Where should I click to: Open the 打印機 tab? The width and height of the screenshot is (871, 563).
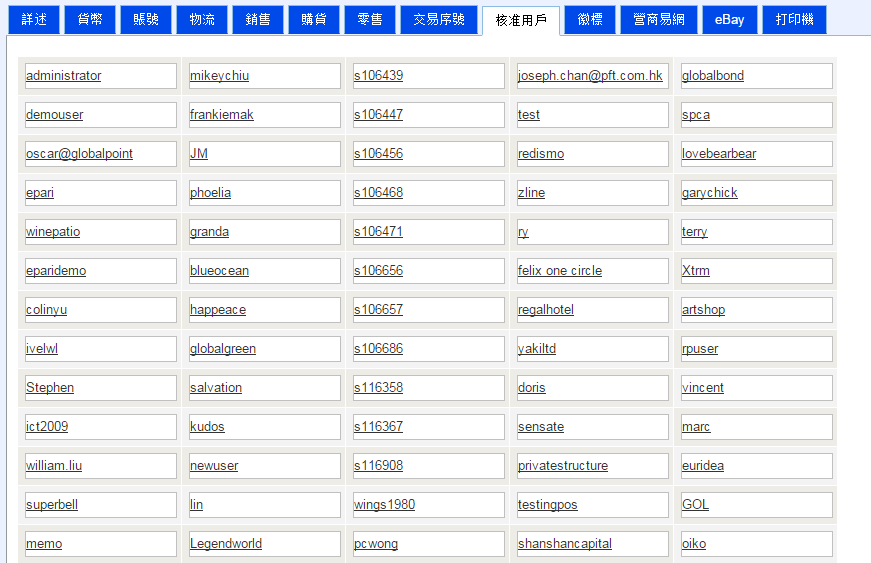795,19
